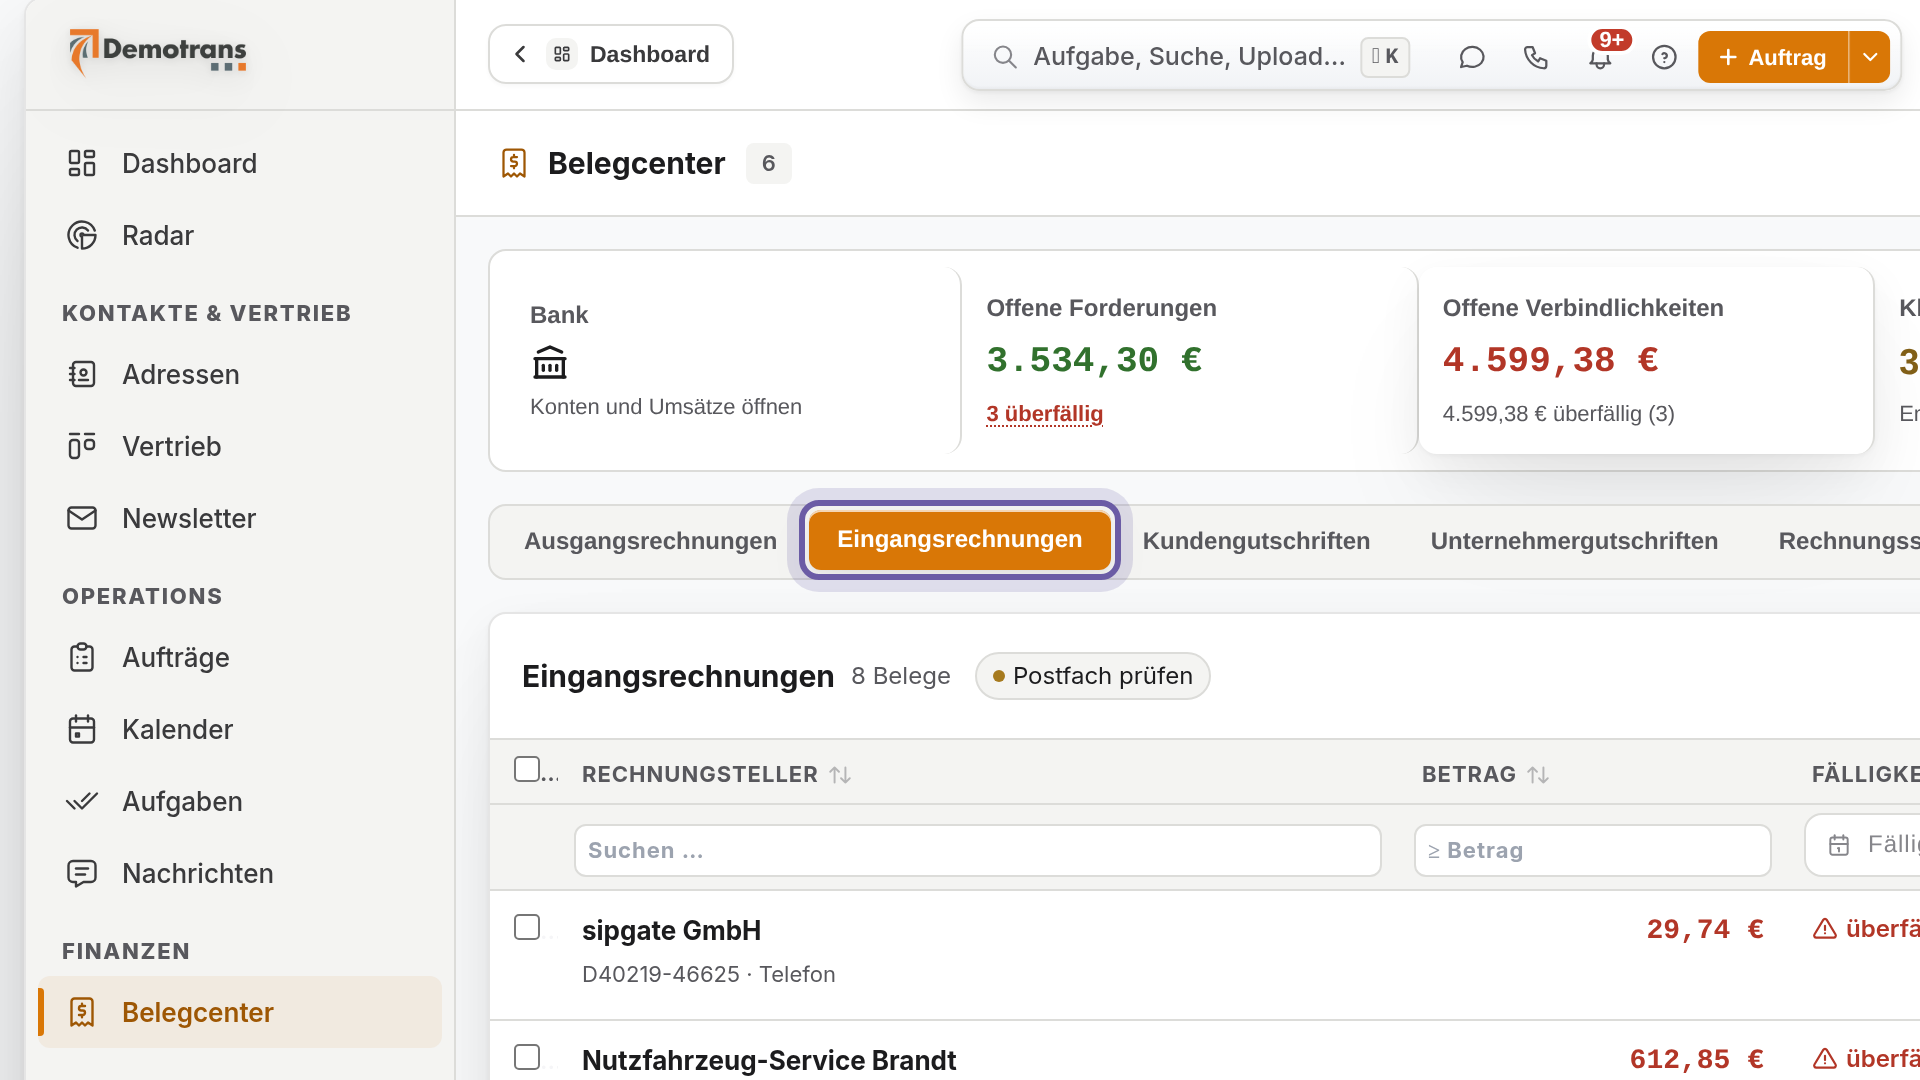The width and height of the screenshot is (1920, 1080).
Task: Check the Nutzfahrzeug-Service Brandt row checkbox
Action: (527, 1057)
